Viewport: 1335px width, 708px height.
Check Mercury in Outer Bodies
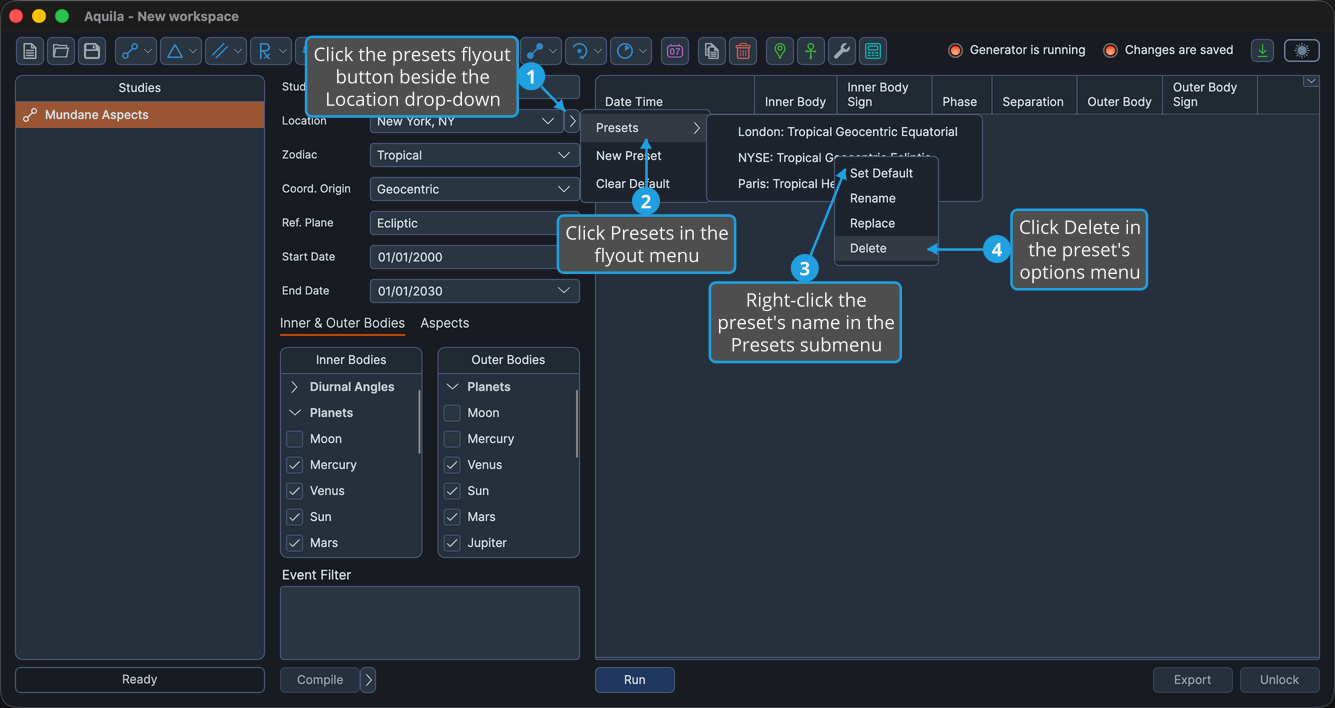tap(452, 439)
